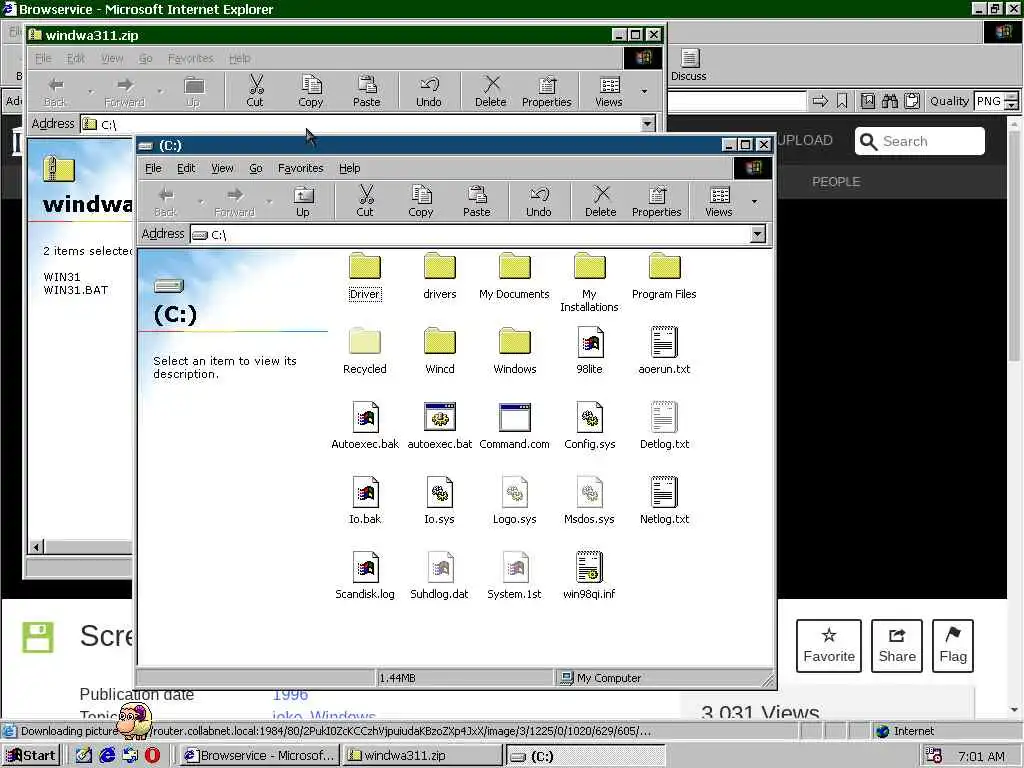Select the Io.bak file
Image resolution: width=1024 pixels, height=768 pixels.
point(364,501)
